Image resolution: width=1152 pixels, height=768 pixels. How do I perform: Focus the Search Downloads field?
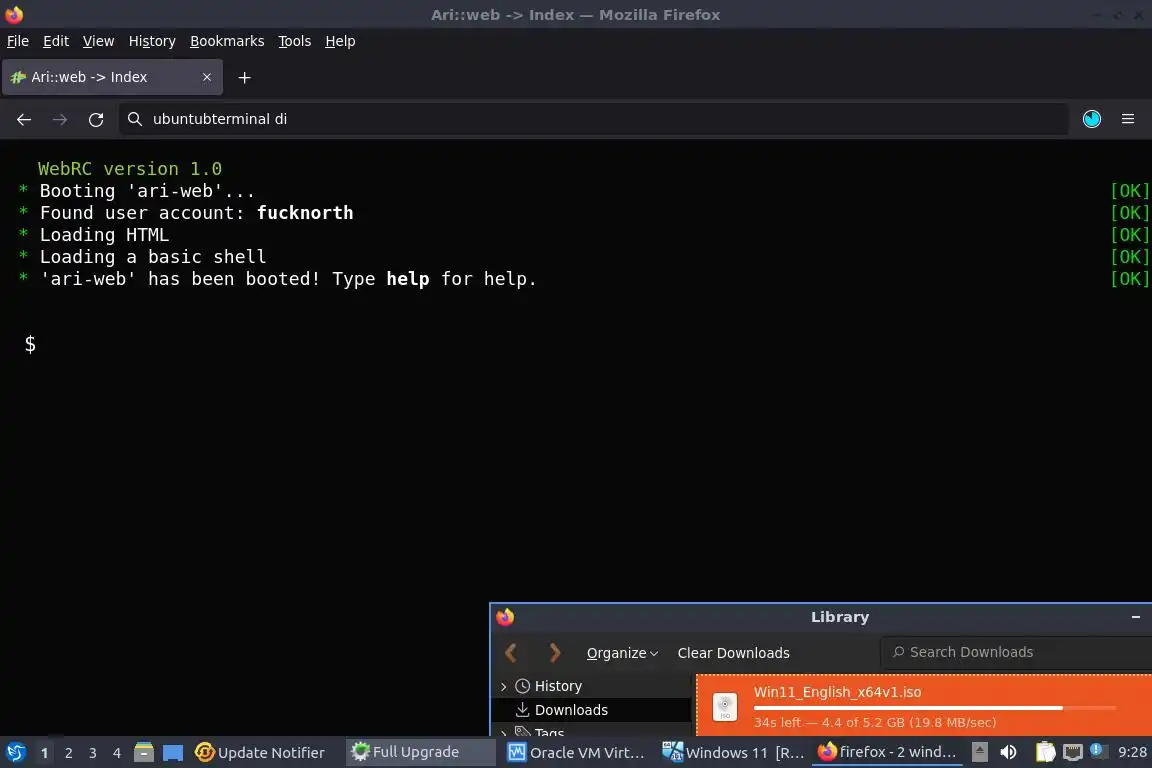coord(1017,652)
